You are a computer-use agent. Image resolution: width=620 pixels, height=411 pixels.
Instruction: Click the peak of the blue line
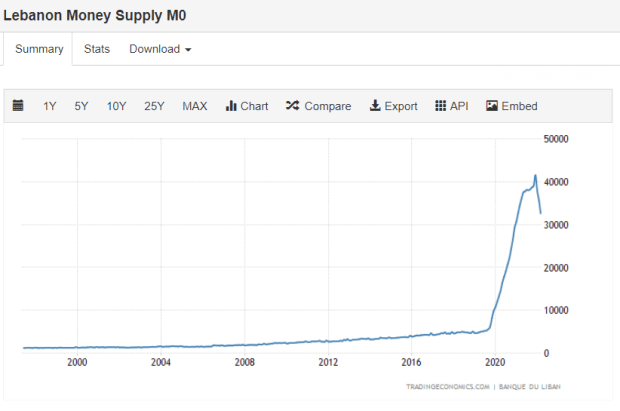pyautogui.click(x=535, y=176)
